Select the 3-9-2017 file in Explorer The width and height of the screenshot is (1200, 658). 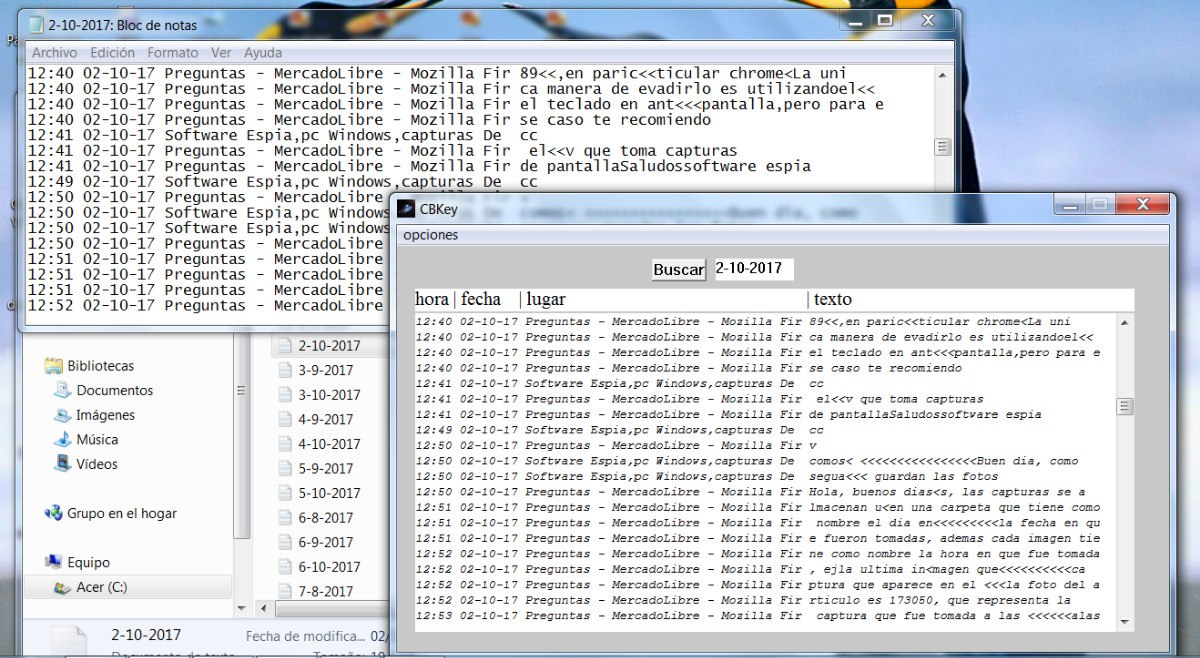pos(325,370)
